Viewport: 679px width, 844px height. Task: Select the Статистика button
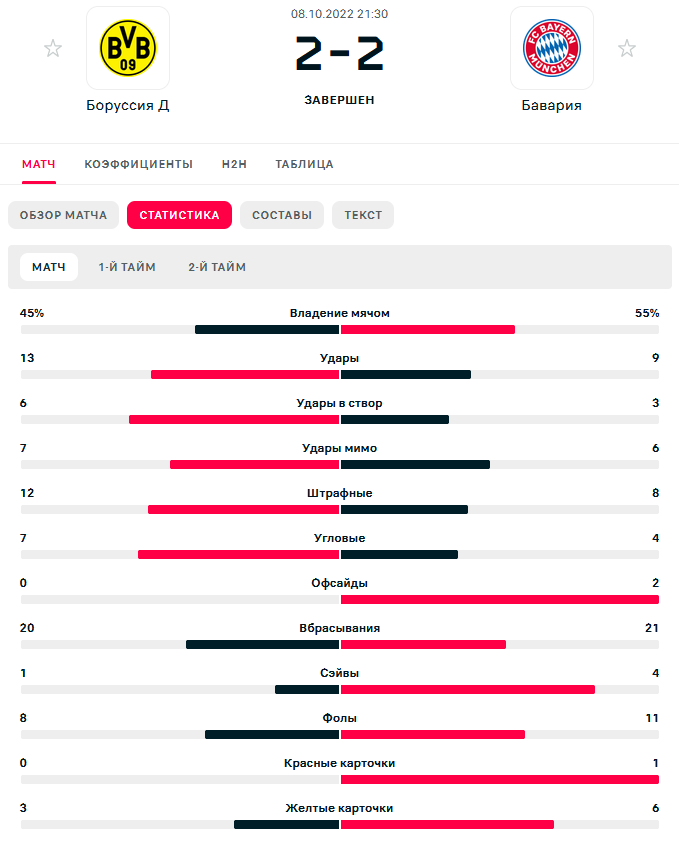click(179, 215)
